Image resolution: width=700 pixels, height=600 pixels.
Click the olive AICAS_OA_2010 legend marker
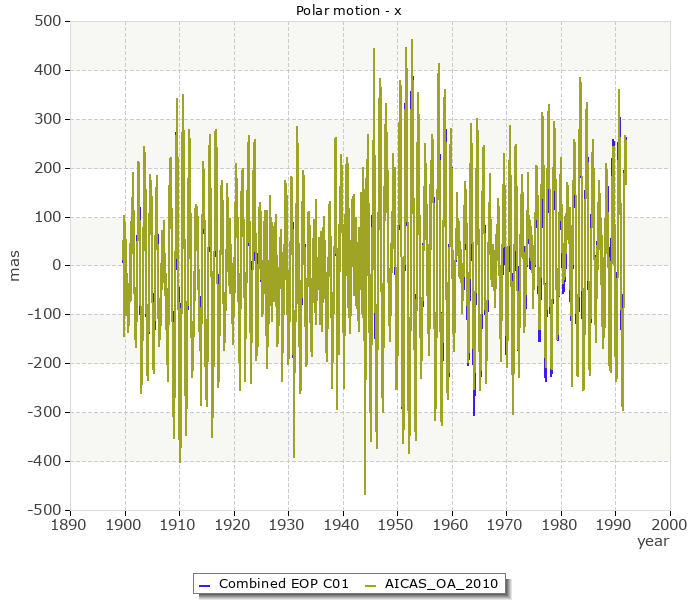click(371, 584)
